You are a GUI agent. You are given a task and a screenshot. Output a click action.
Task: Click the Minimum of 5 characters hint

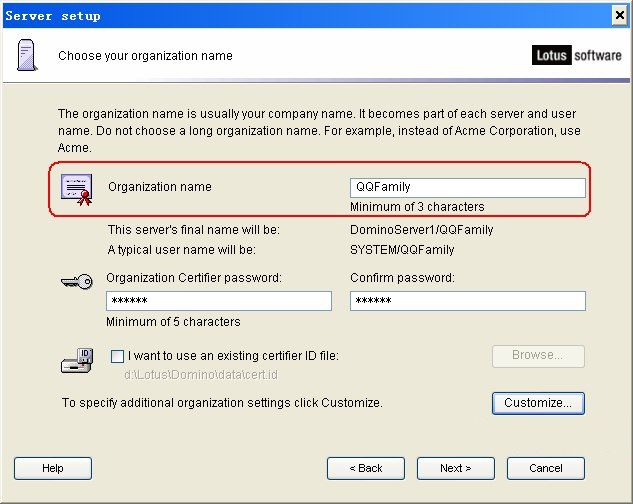173,322
